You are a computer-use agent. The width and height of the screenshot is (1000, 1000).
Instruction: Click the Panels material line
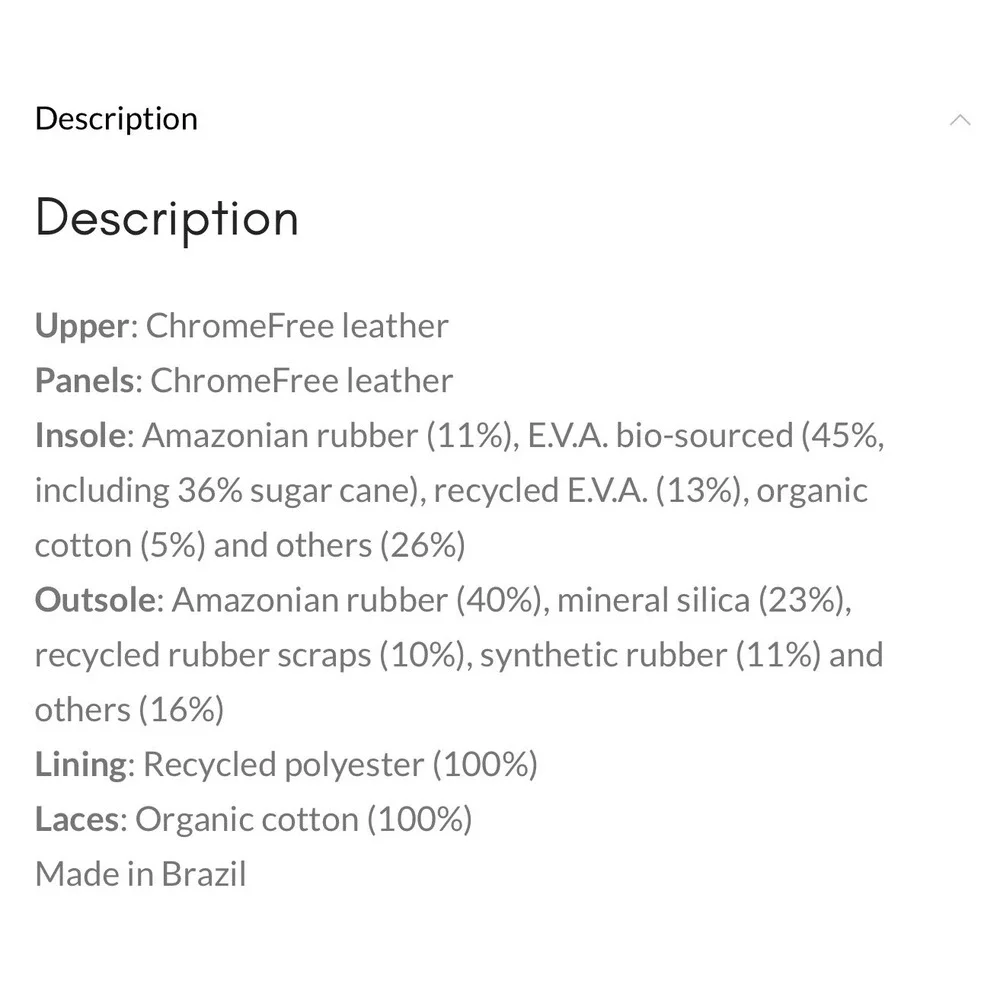pyautogui.click(x=243, y=379)
